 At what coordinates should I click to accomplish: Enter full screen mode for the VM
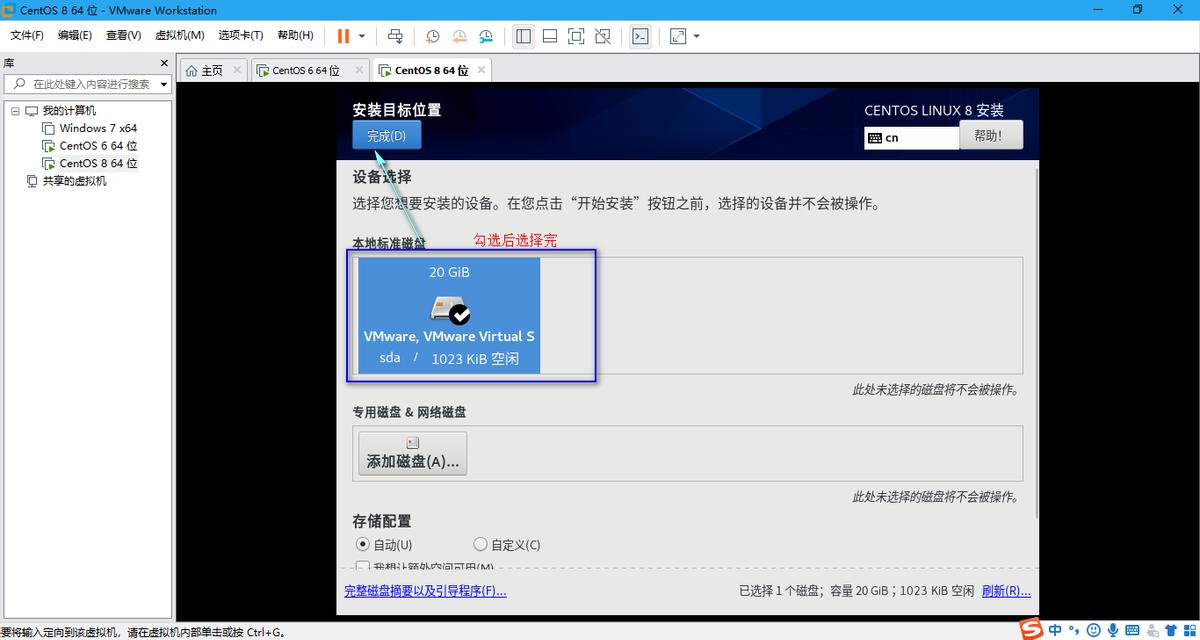pos(576,35)
